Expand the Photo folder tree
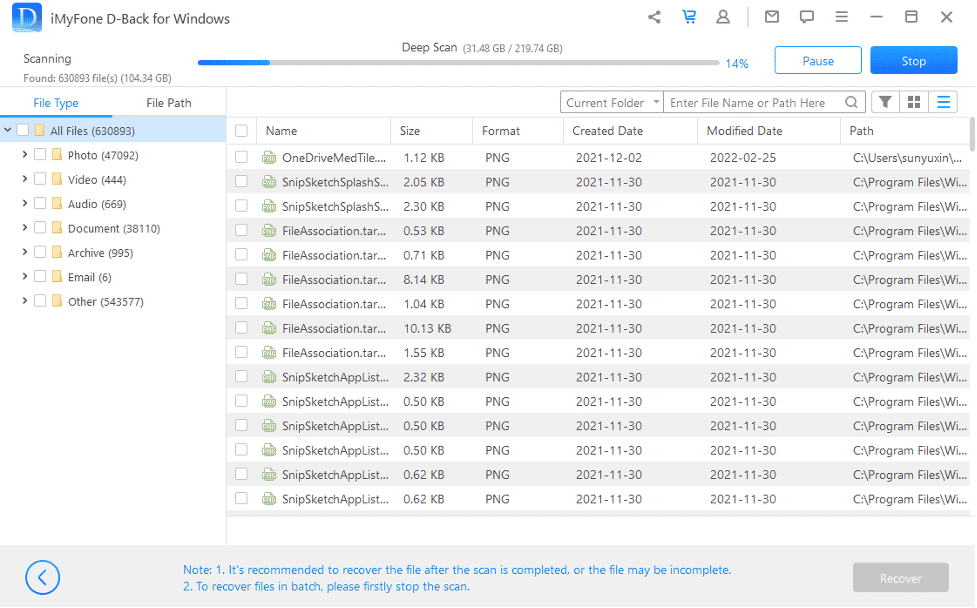Viewport: 977px width, 608px height. pyautogui.click(x=24, y=154)
